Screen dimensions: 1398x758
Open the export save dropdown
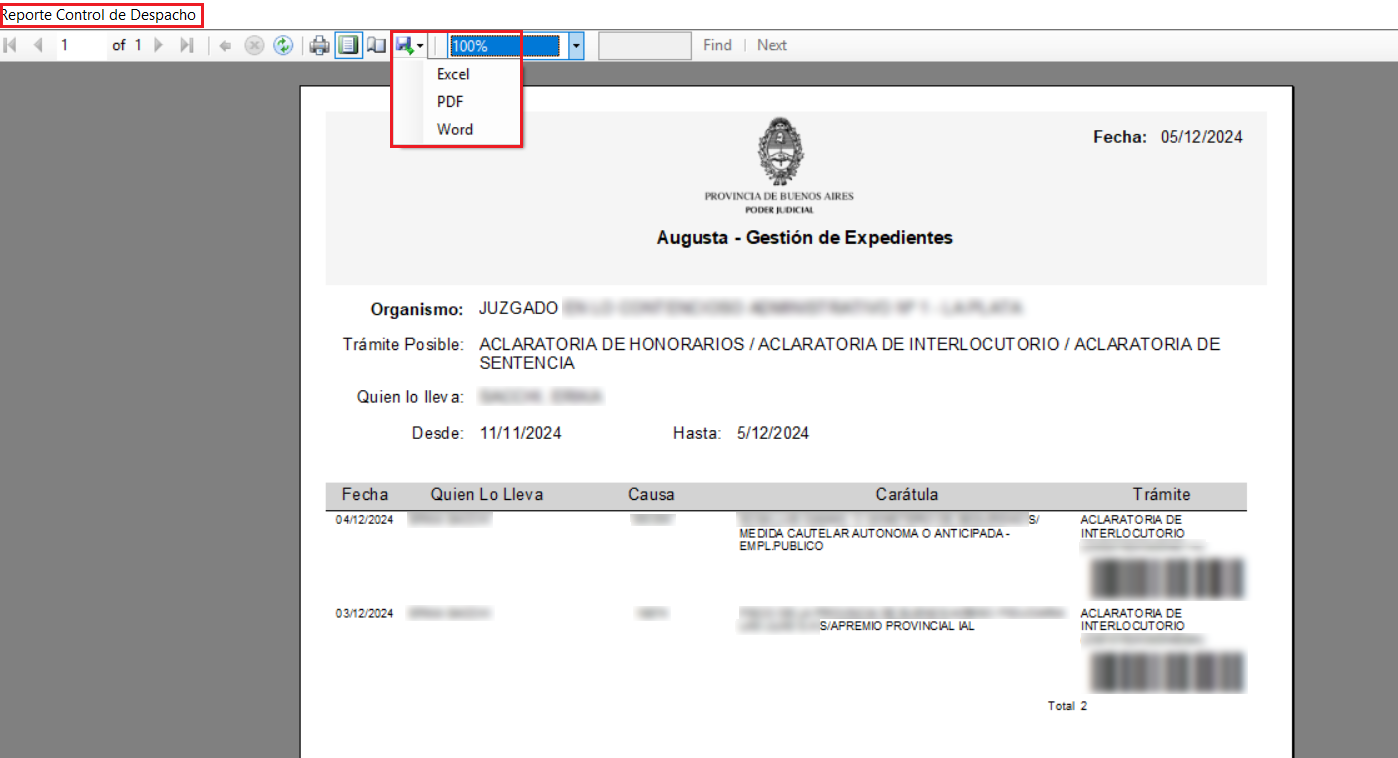pos(410,45)
